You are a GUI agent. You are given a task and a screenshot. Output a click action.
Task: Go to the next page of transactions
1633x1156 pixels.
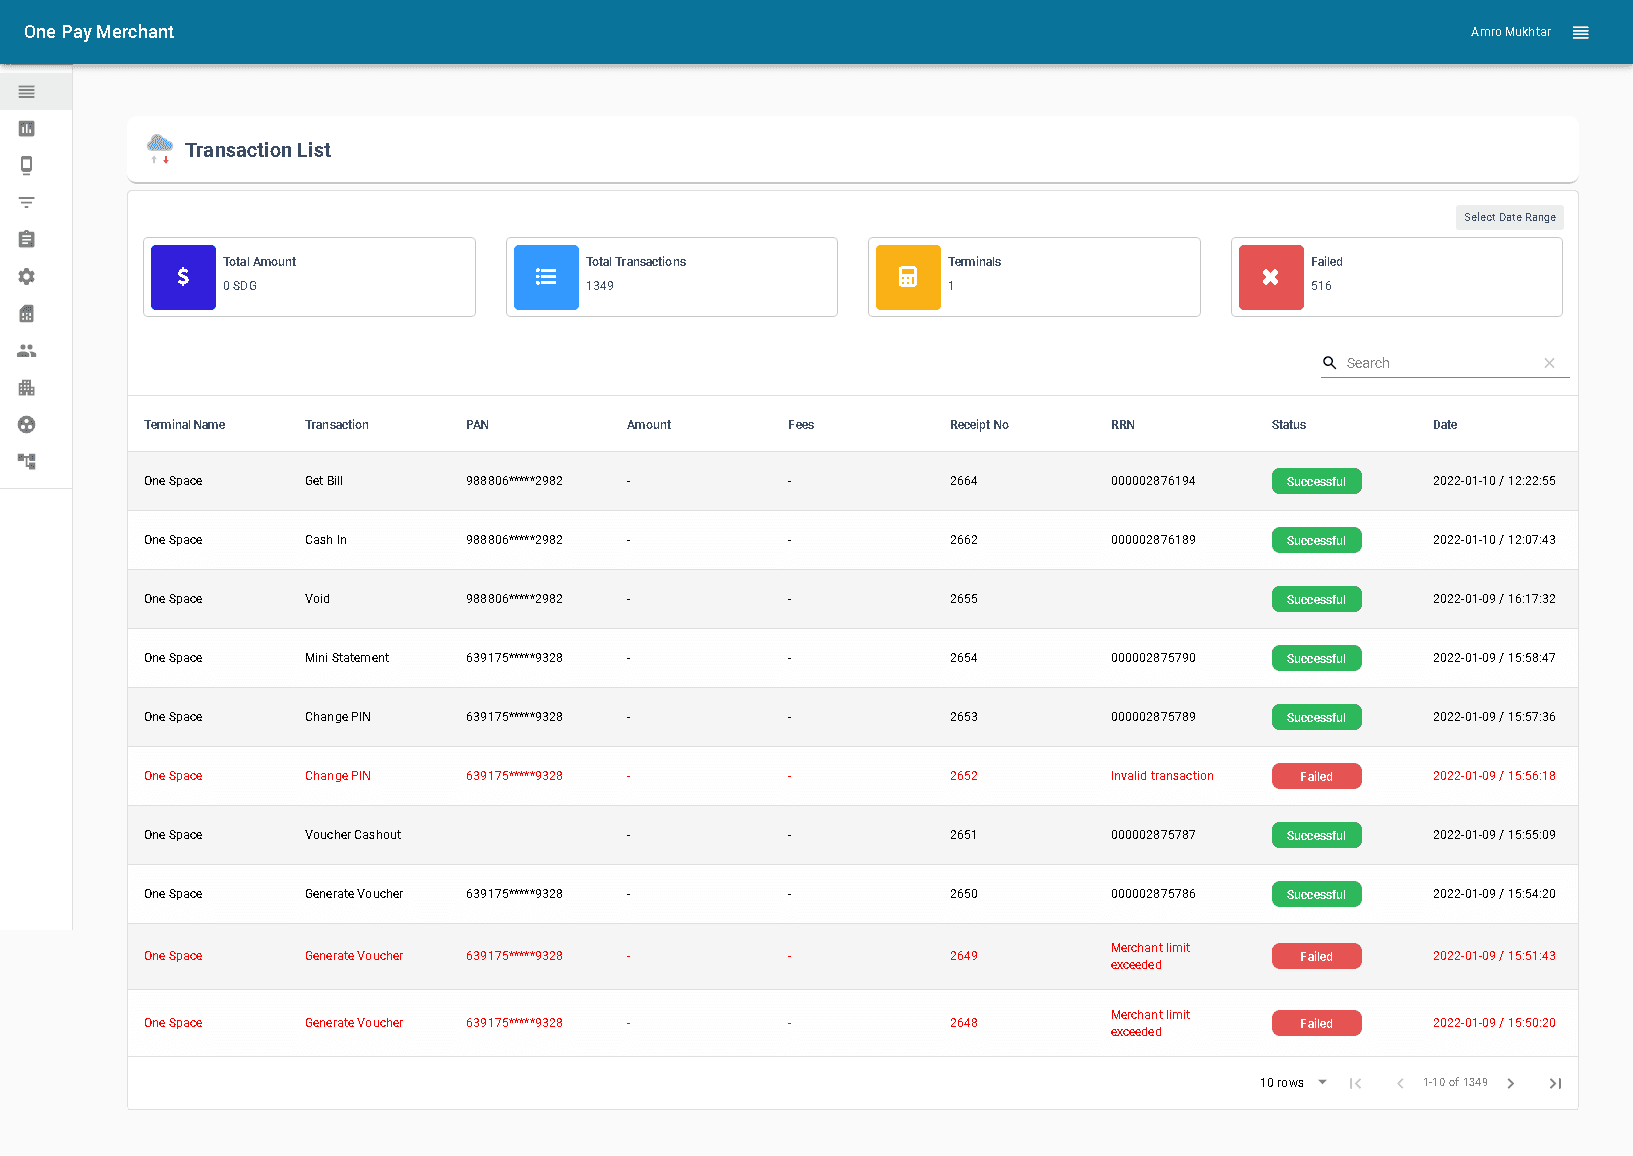(1510, 1082)
